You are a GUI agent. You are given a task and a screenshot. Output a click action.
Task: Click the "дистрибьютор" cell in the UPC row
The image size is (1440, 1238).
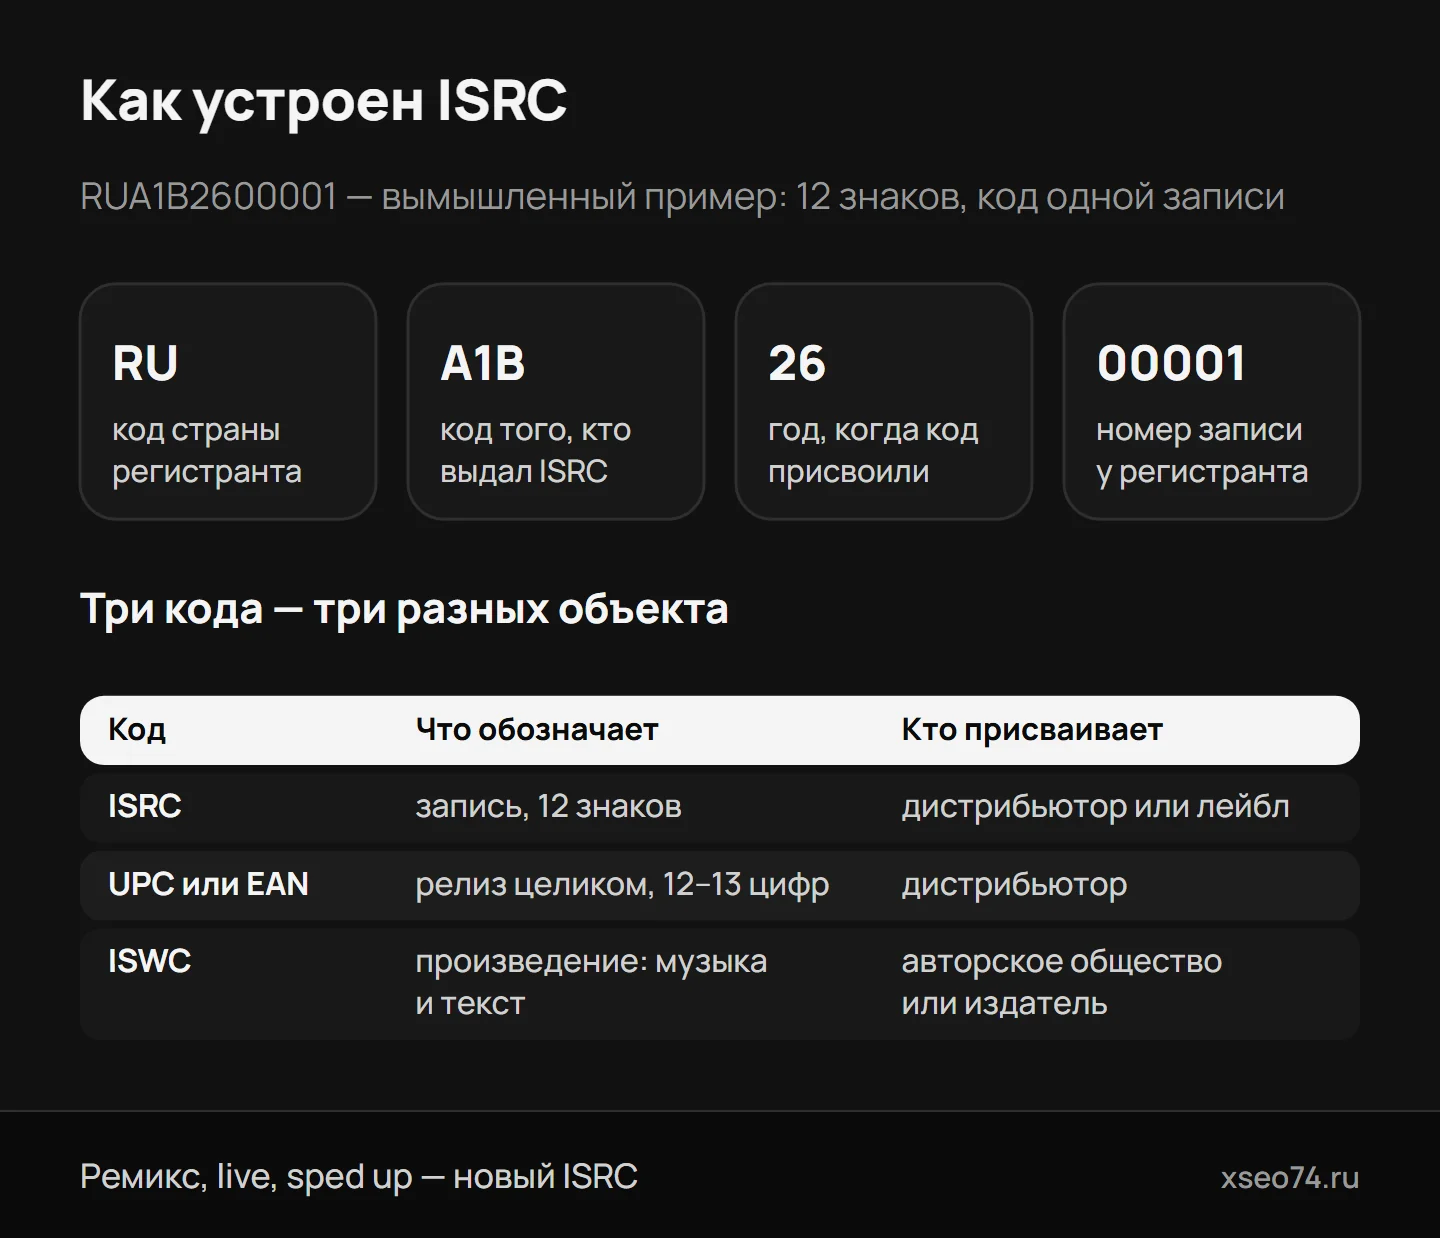tap(1014, 884)
